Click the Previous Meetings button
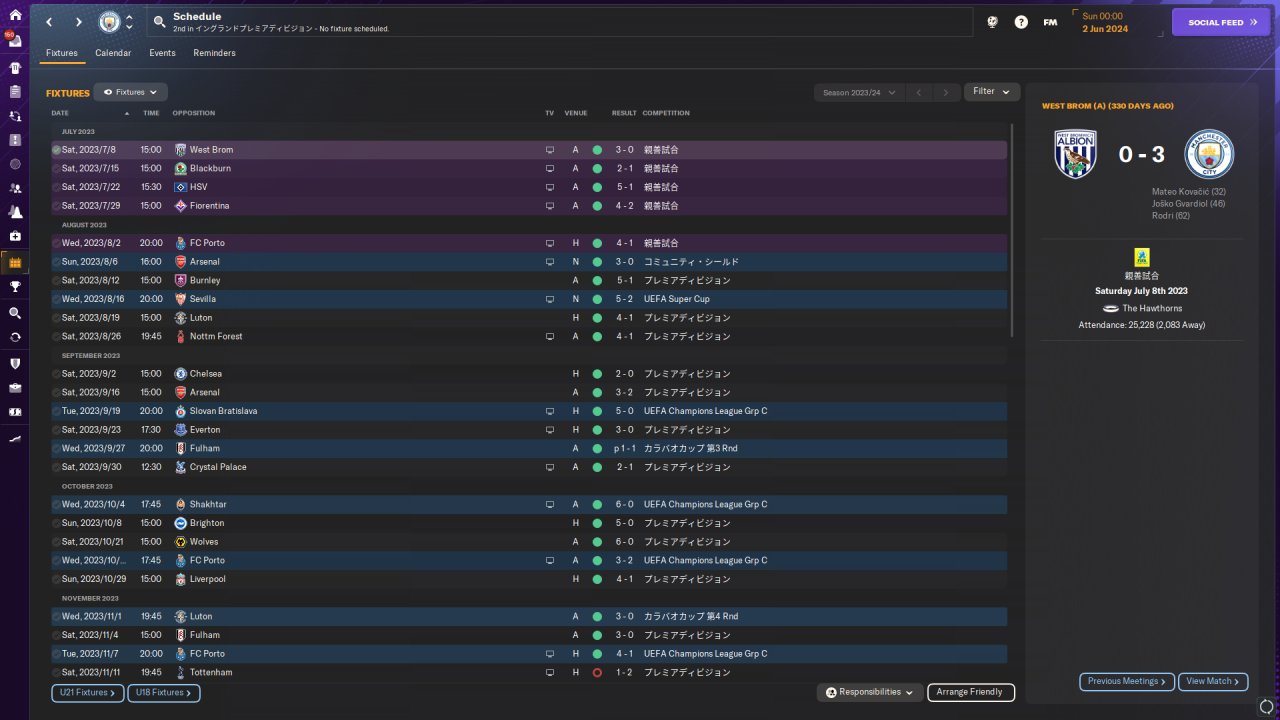The height and width of the screenshot is (720, 1280). tap(1127, 681)
